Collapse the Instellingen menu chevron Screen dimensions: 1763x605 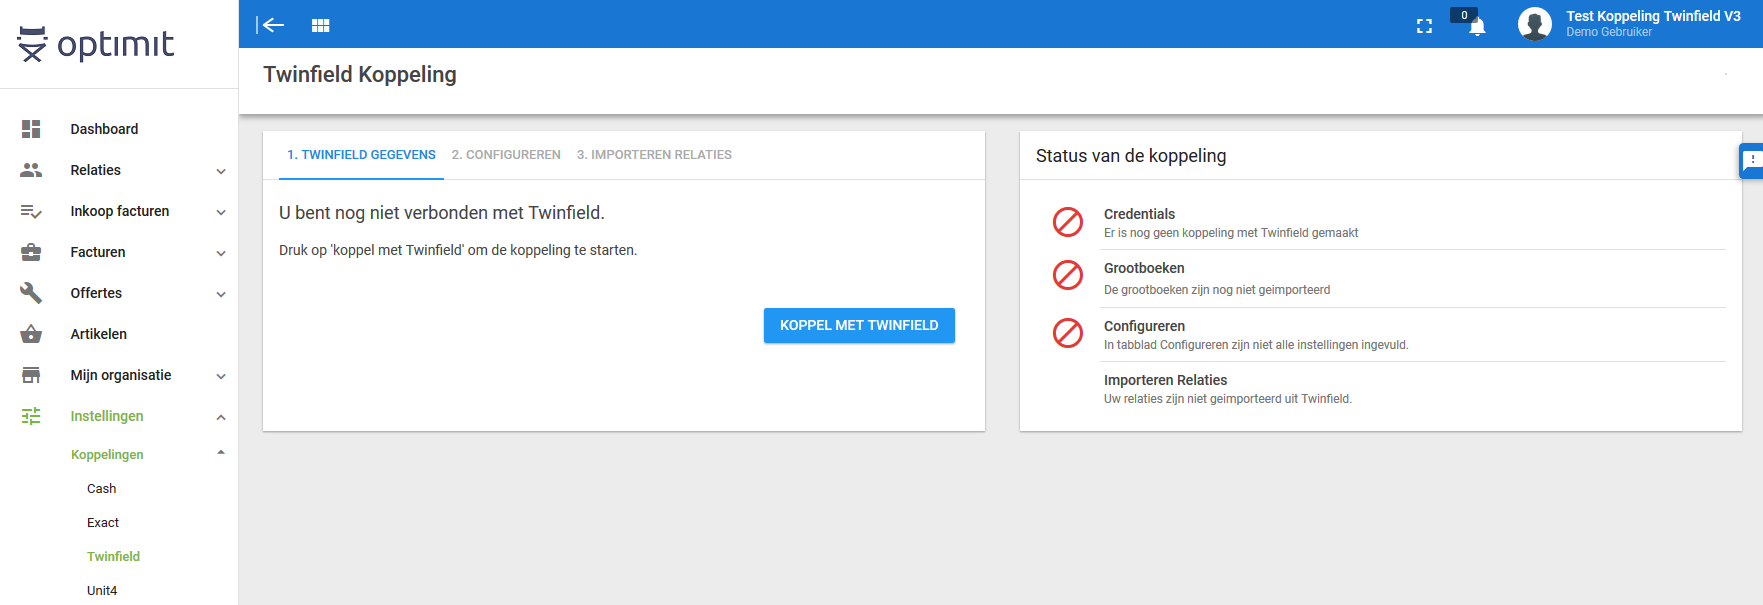click(221, 417)
